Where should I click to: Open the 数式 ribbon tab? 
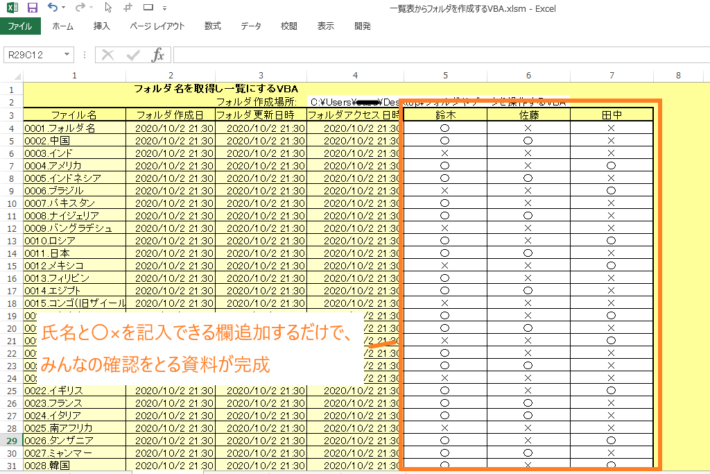coord(212,26)
